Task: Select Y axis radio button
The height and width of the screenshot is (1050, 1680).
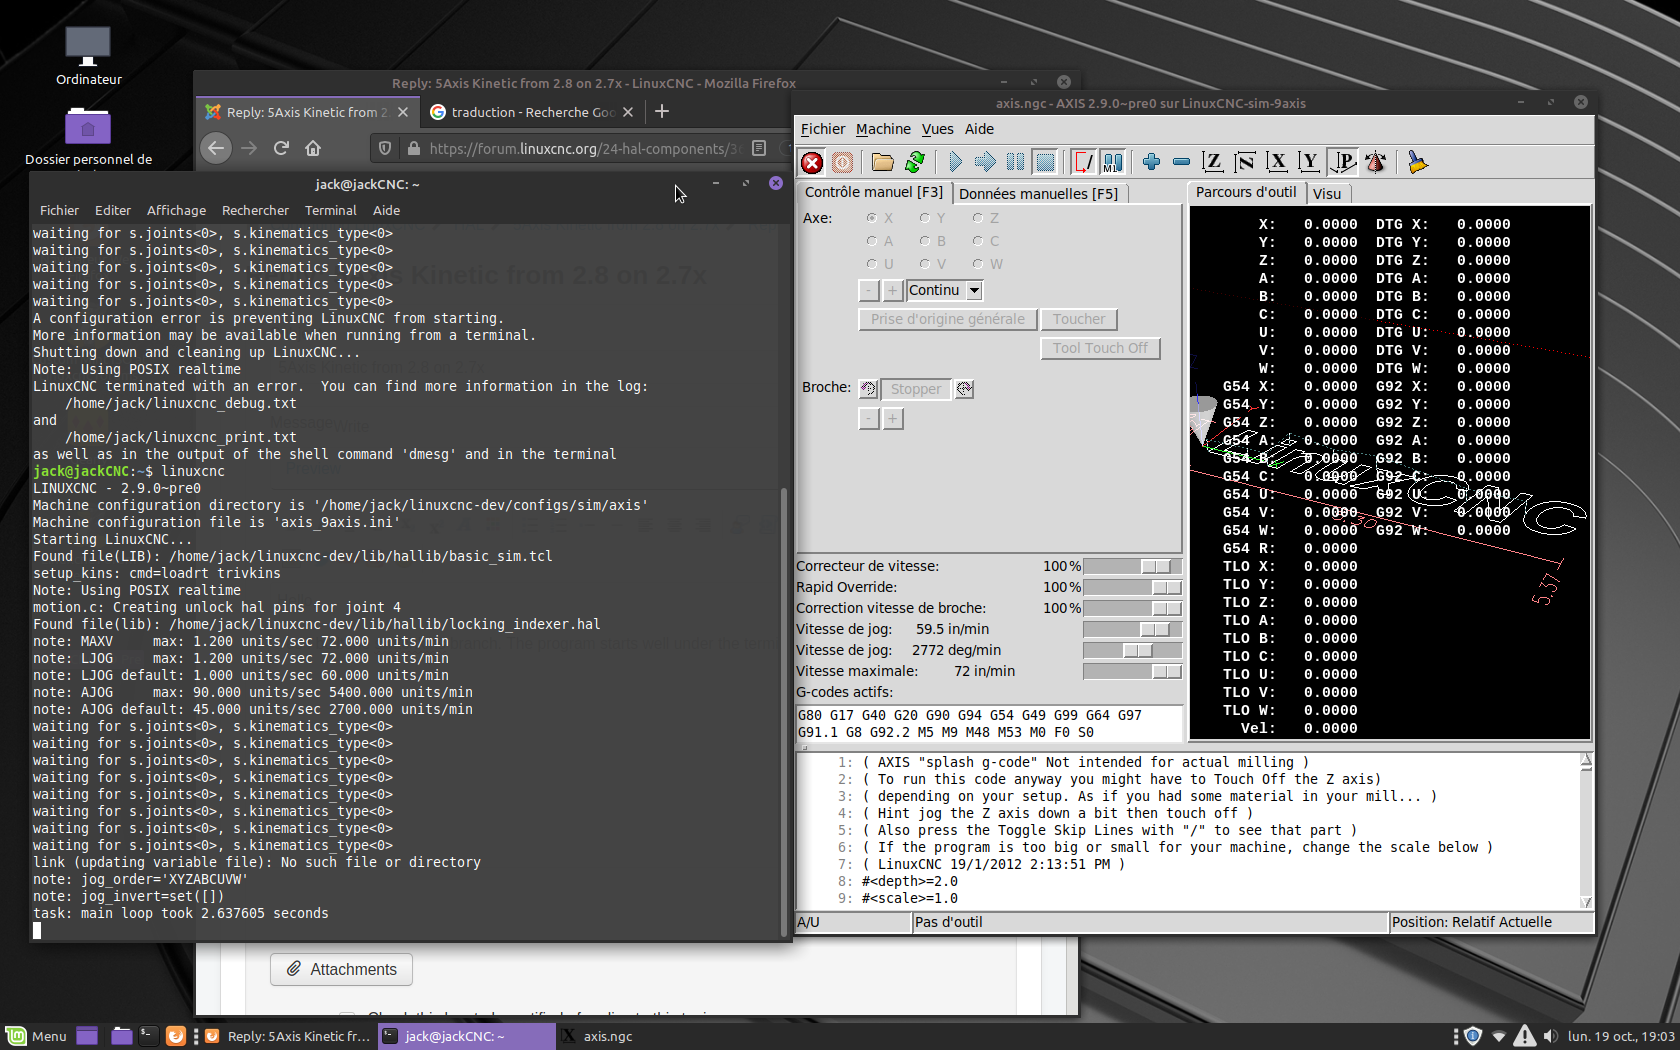Action: tap(925, 218)
